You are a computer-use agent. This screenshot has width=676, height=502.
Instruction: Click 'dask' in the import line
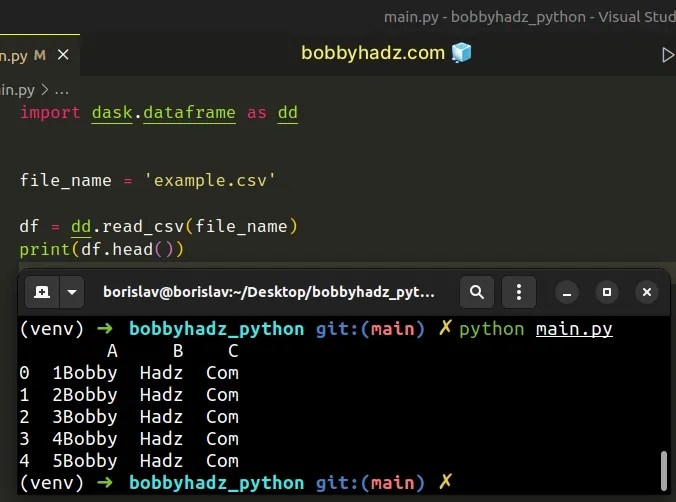[x=112, y=113]
